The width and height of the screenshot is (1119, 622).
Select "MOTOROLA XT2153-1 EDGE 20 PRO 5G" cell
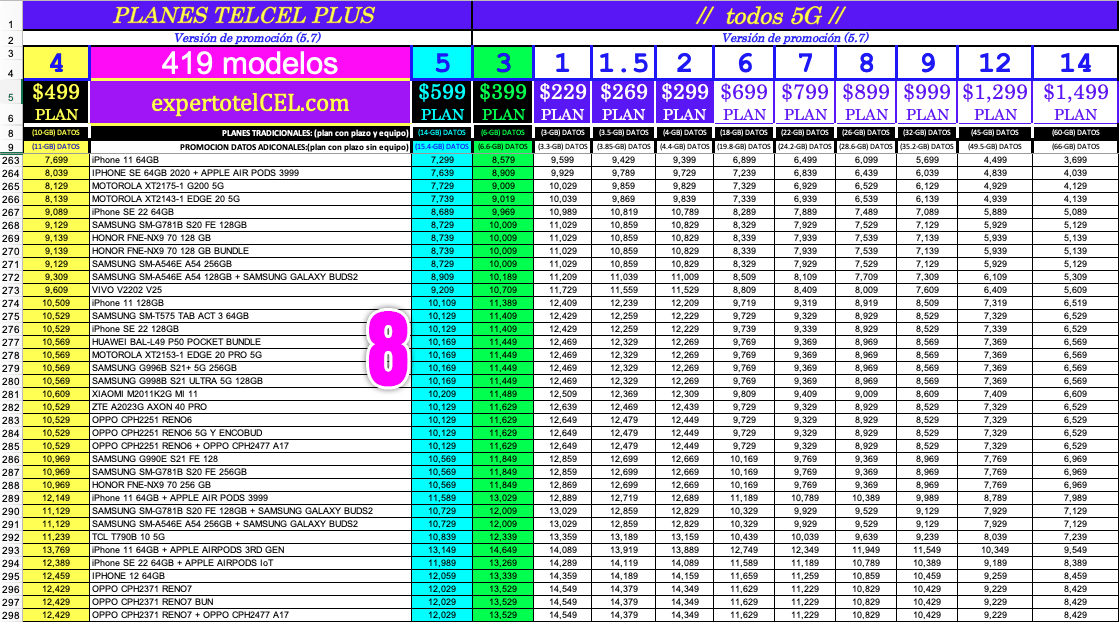click(250, 355)
